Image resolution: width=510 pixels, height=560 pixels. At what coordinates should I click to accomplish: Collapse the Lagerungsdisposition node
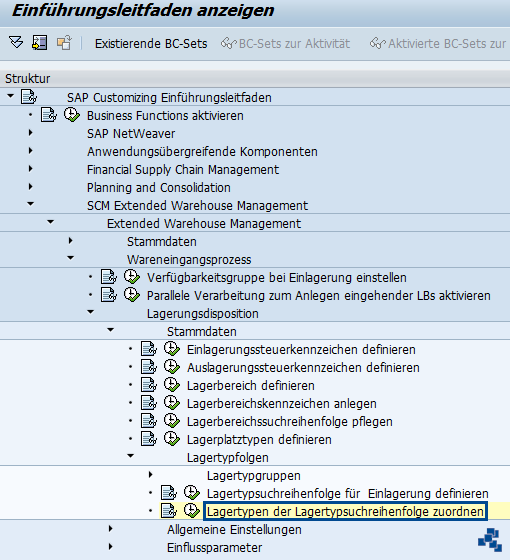point(90,312)
